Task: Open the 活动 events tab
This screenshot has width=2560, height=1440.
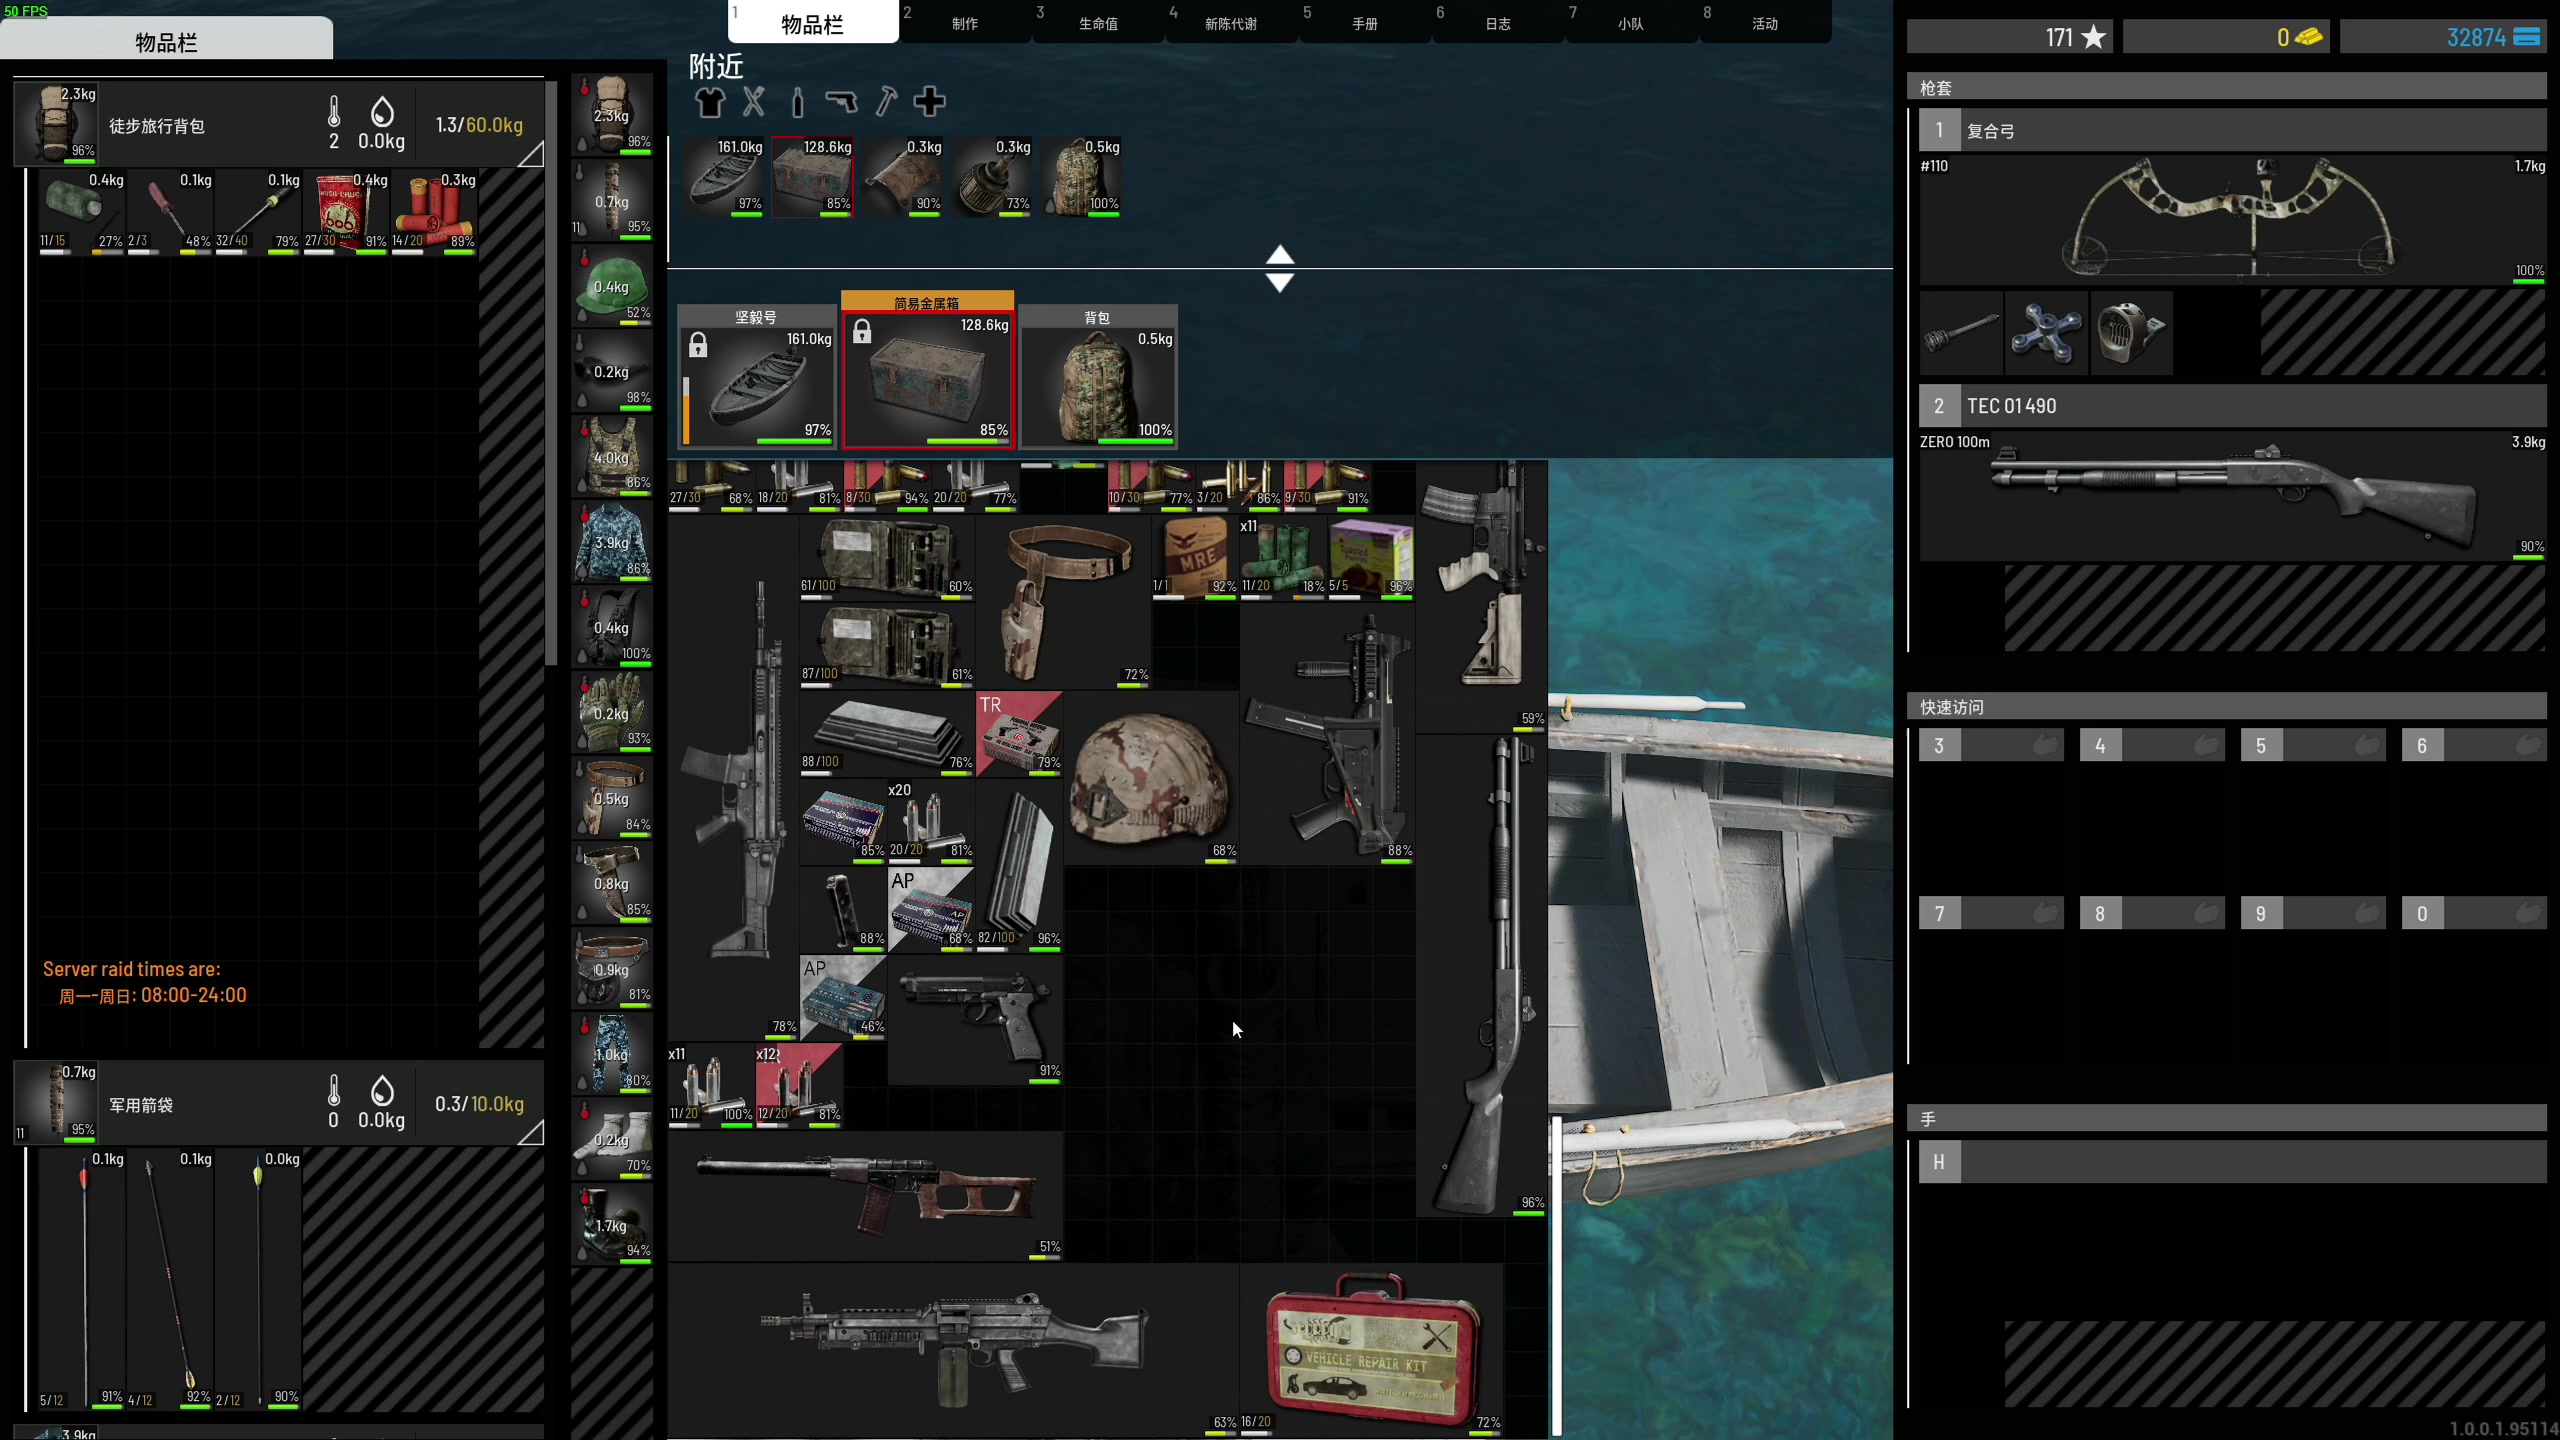Action: click(1765, 22)
